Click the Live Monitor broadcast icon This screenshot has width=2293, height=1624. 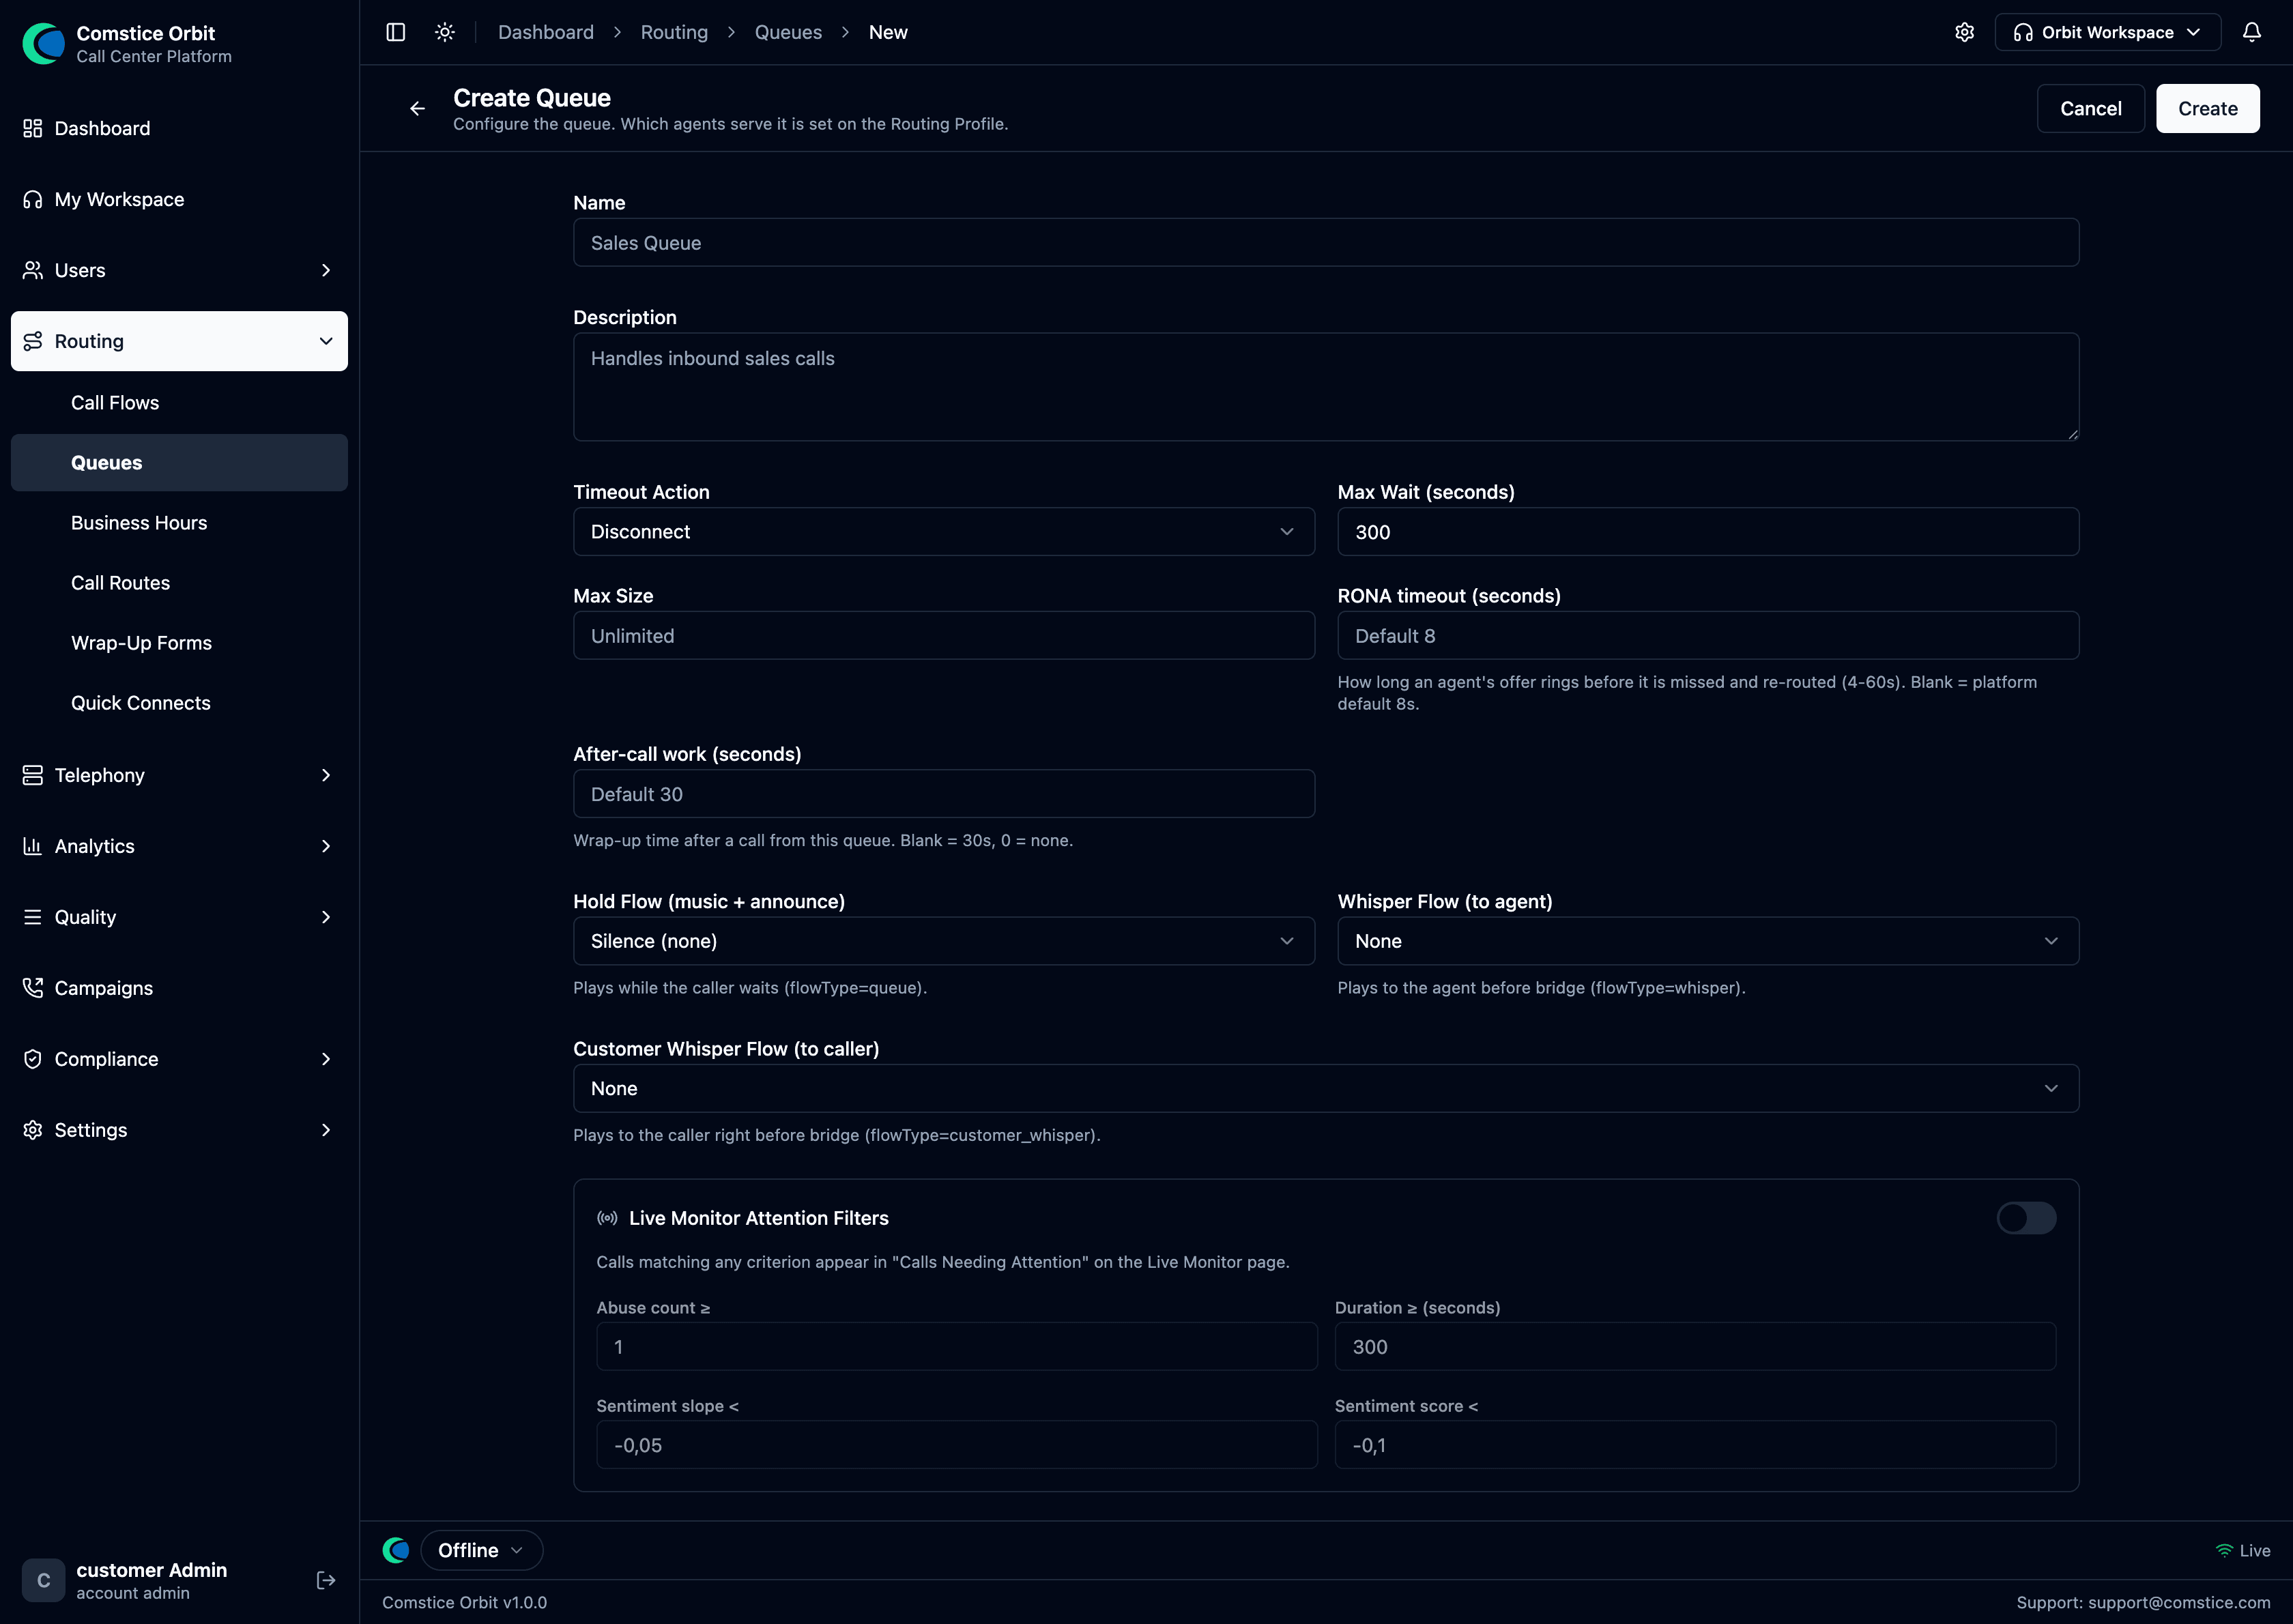(x=607, y=1218)
